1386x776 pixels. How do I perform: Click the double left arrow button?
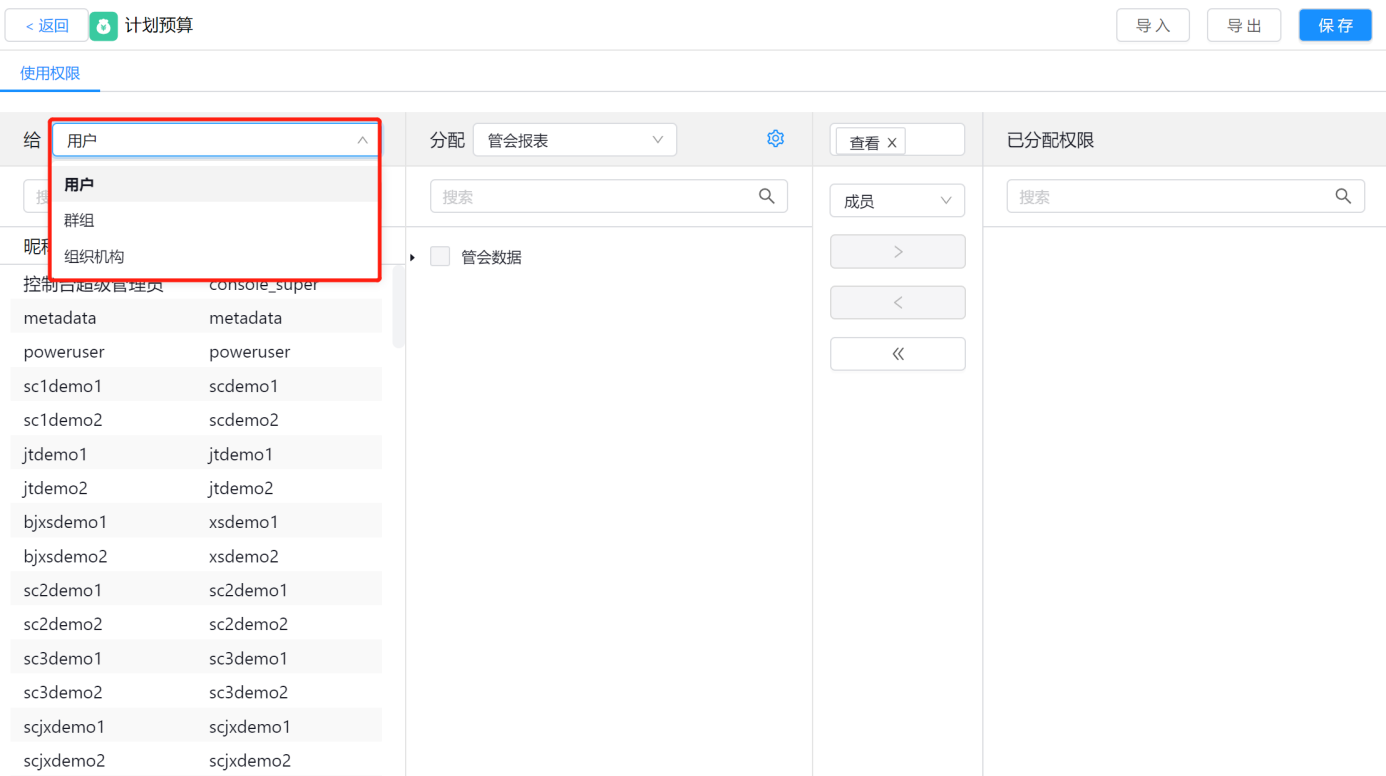pyautogui.click(x=897, y=354)
